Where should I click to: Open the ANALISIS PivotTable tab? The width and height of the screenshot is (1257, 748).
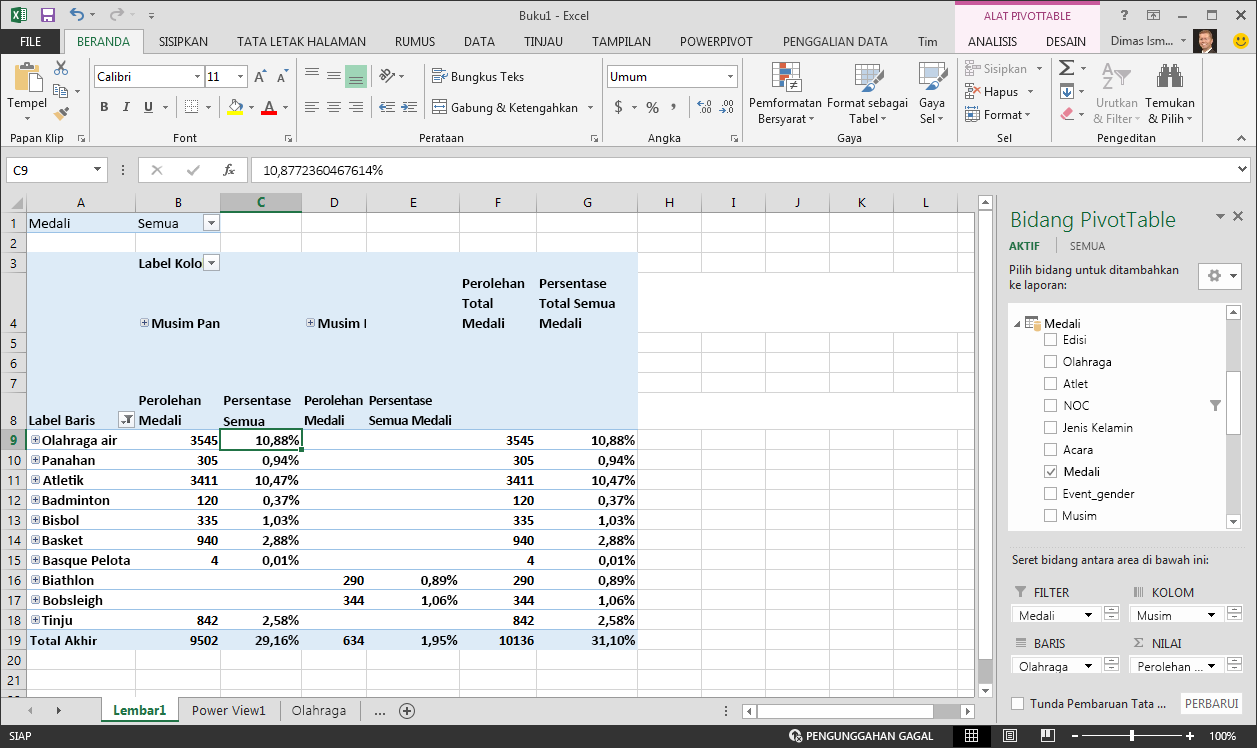(993, 42)
